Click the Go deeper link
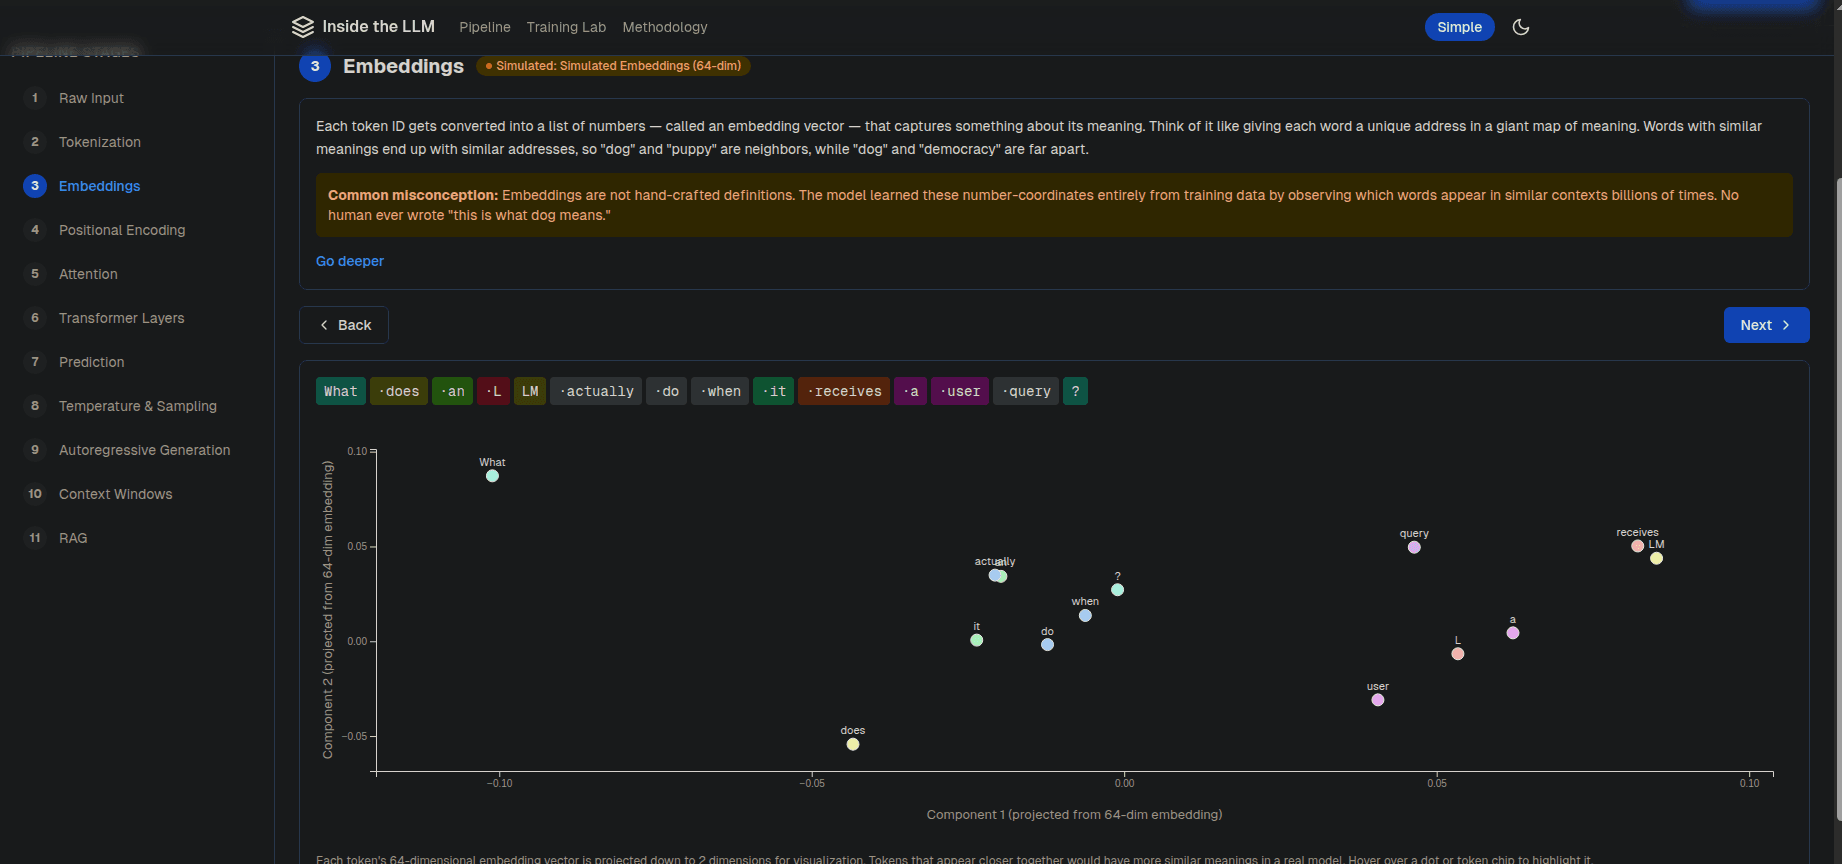Image resolution: width=1842 pixels, height=864 pixels. (x=350, y=261)
